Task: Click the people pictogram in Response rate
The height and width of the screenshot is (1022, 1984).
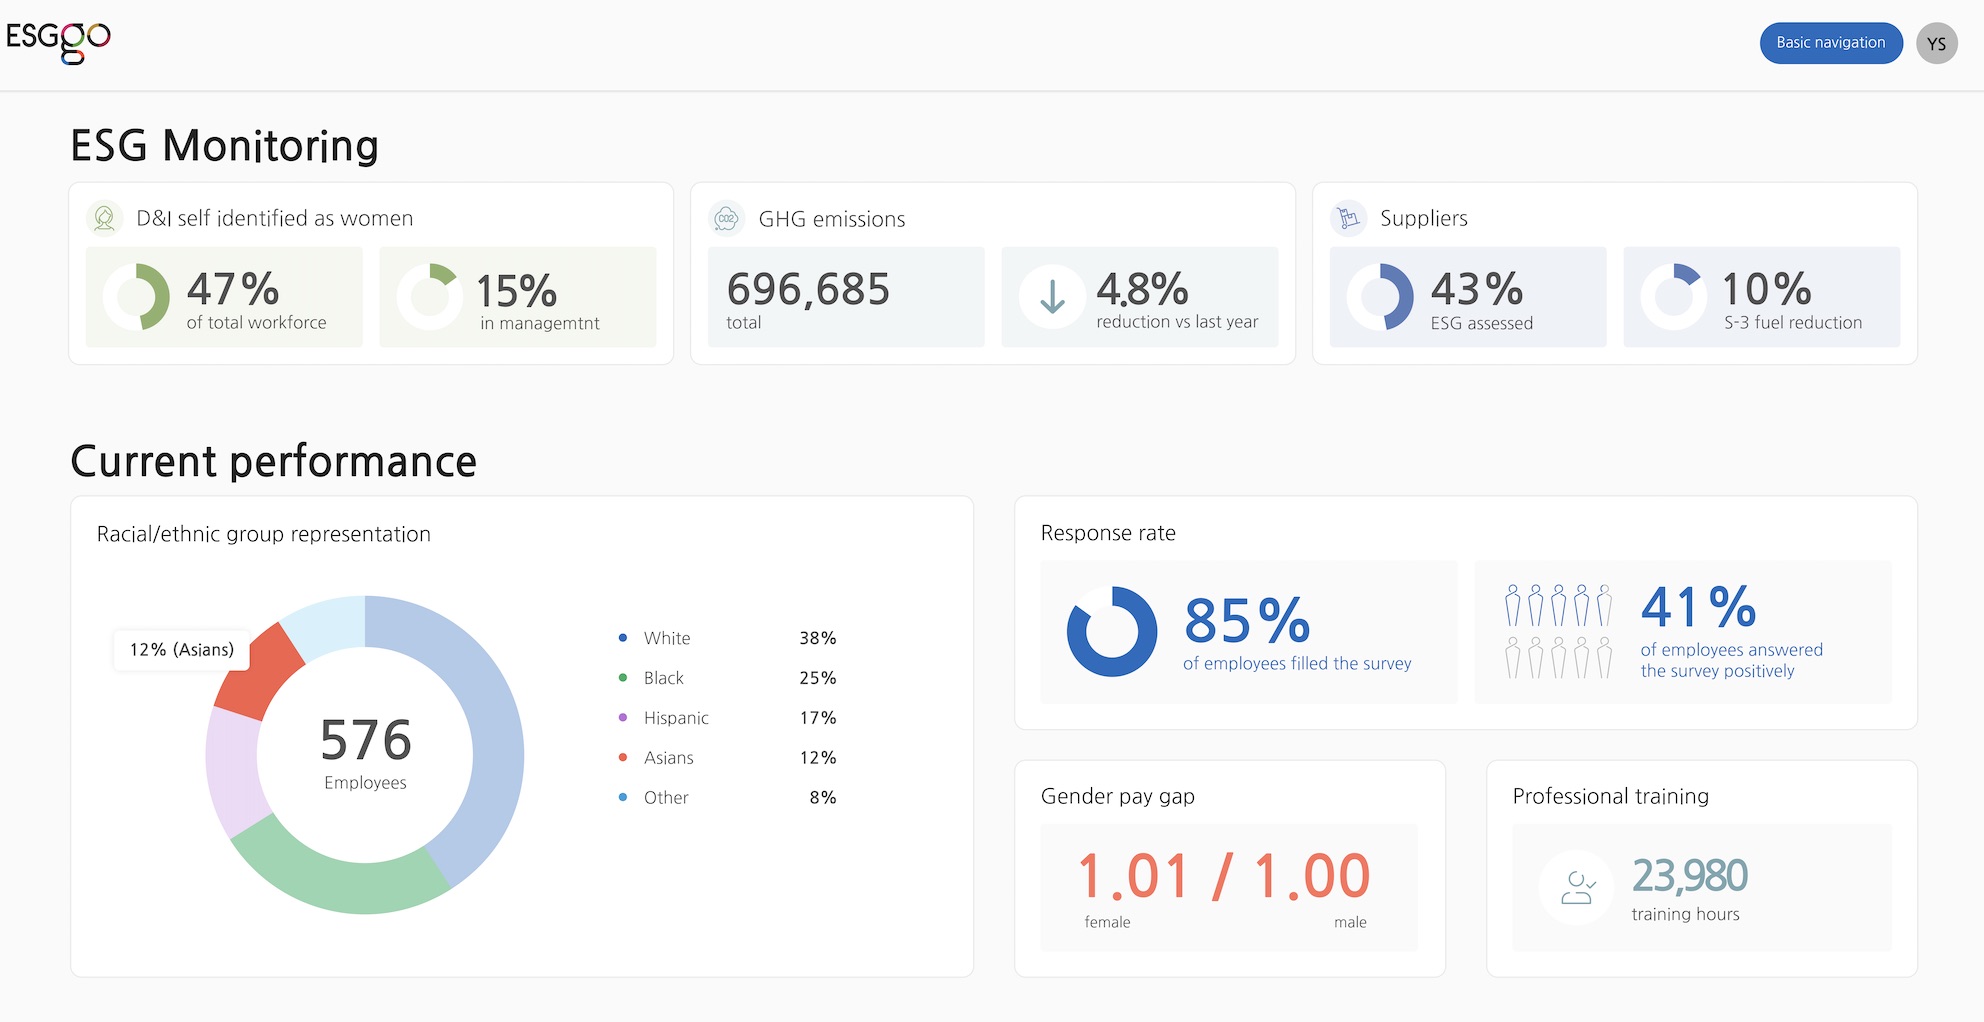Action: [x=1558, y=631]
